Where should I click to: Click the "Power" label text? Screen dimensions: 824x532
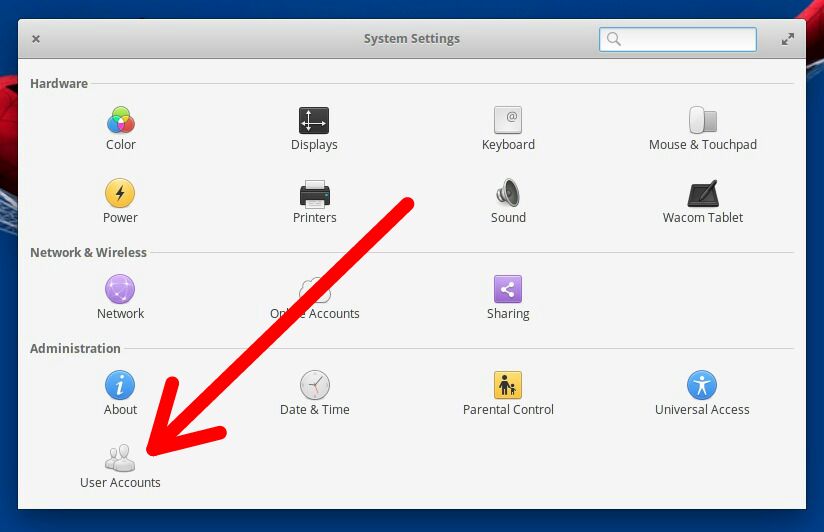point(120,218)
